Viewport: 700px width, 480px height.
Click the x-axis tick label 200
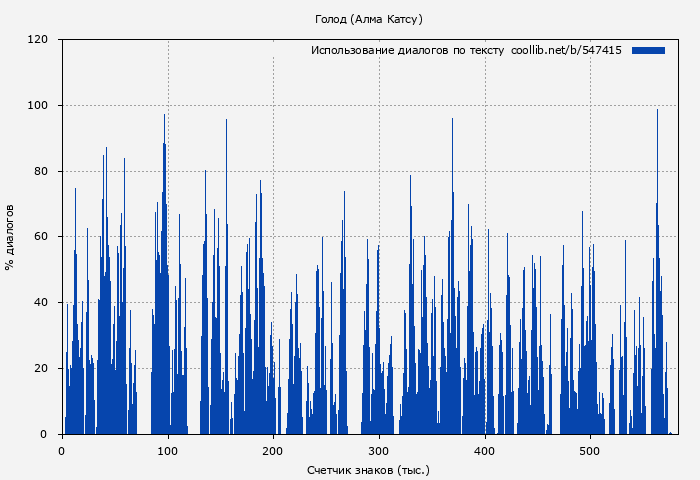coord(273,450)
